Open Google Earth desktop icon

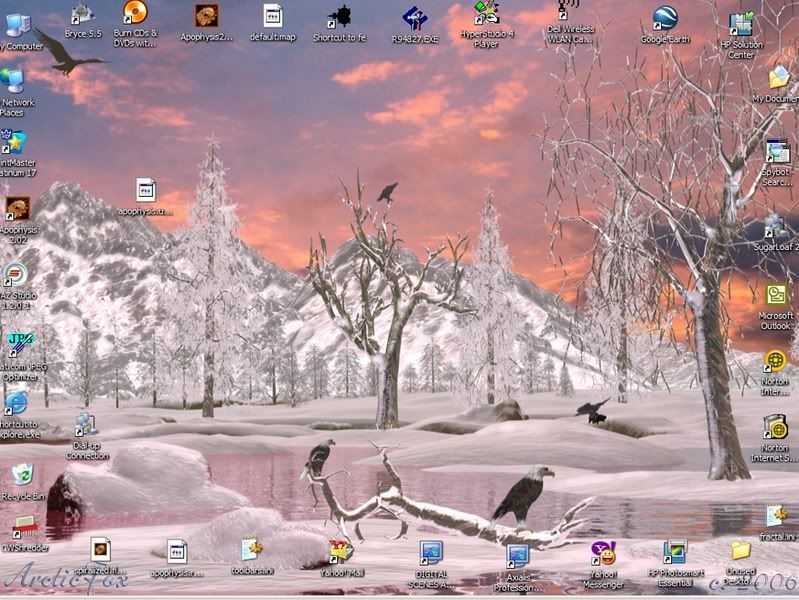tap(665, 18)
